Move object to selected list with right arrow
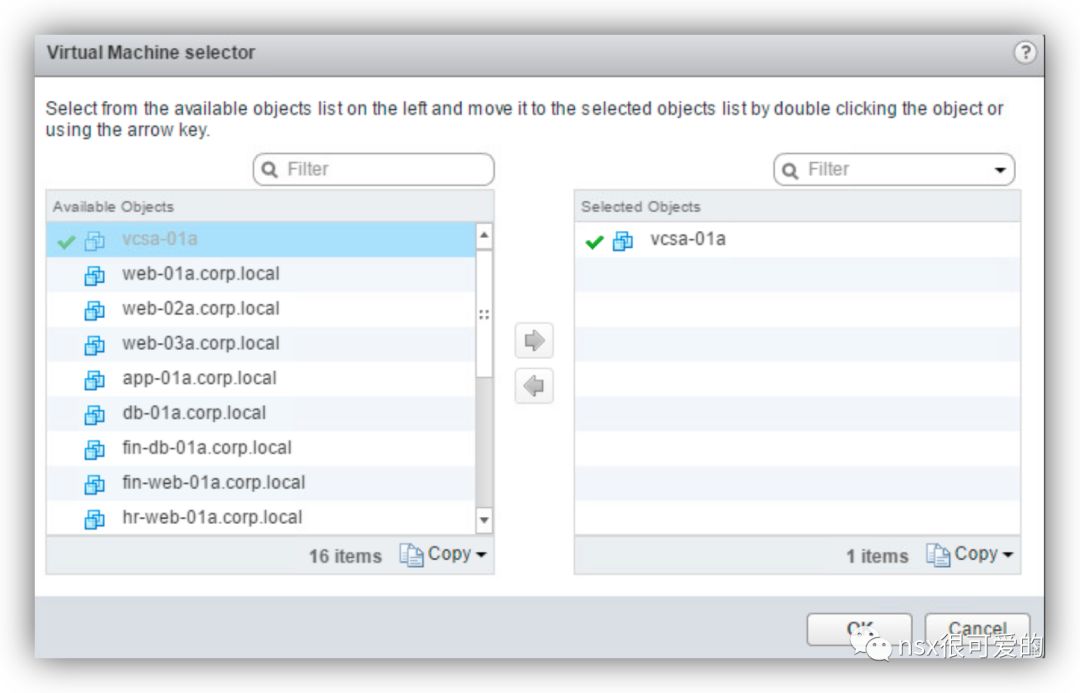 (534, 340)
